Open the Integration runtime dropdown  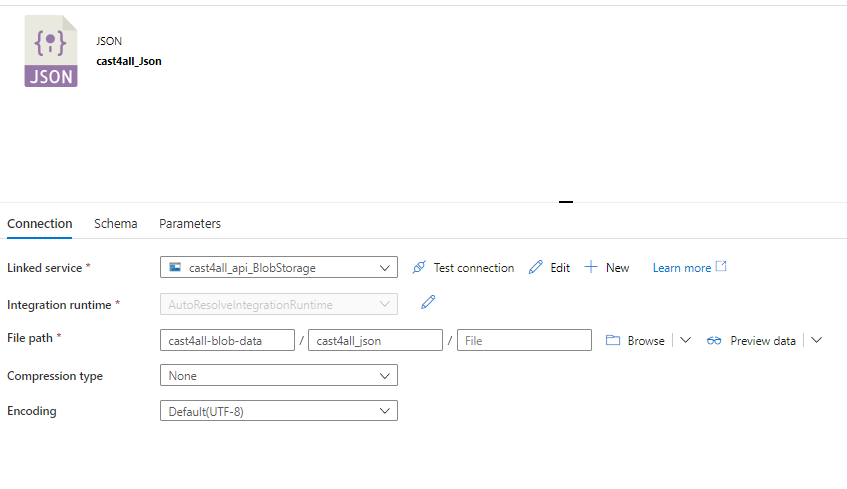pos(279,304)
